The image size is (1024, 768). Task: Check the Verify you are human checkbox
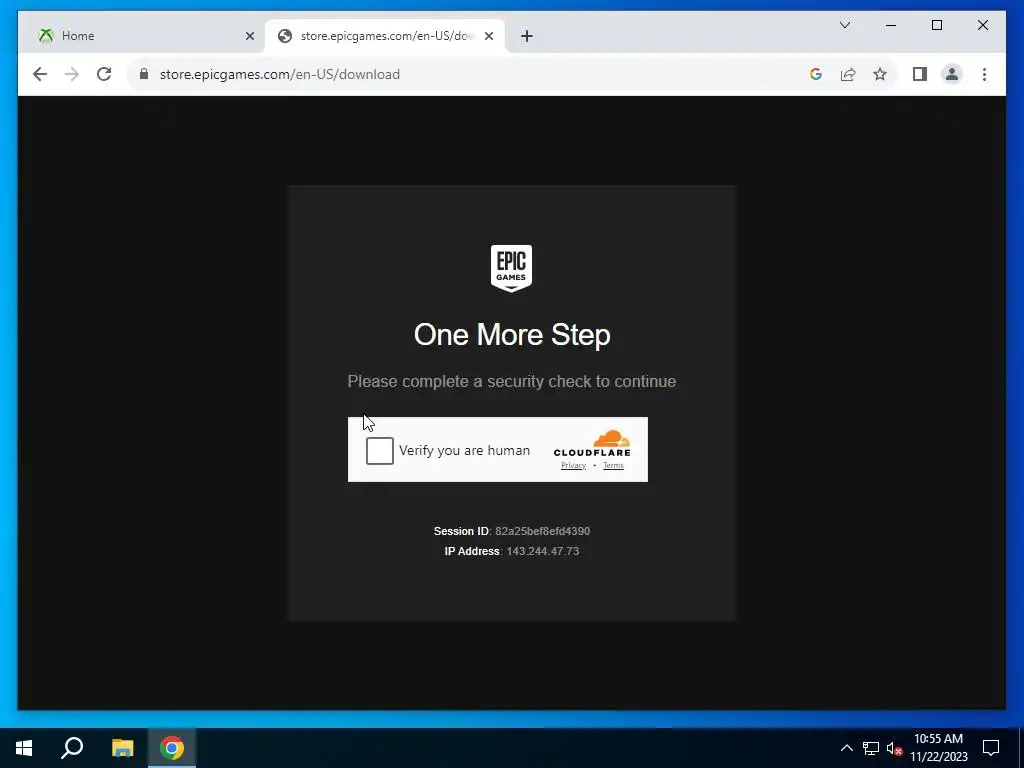click(x=379, y=451)
